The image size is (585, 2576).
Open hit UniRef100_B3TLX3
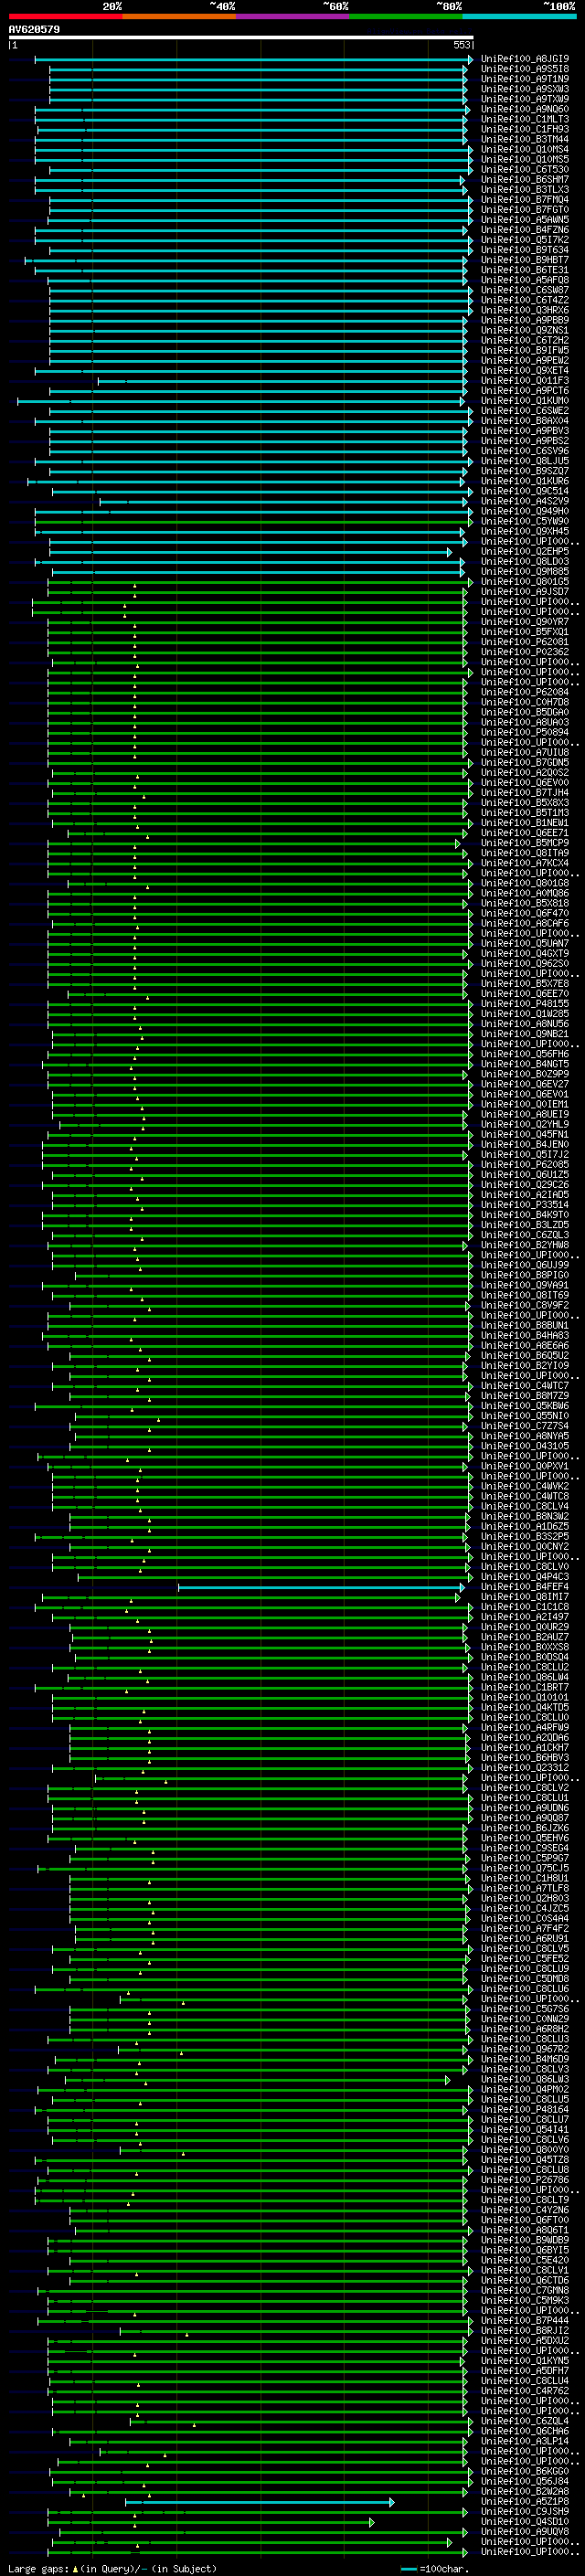pyautogui.click(x=525, y=190)
